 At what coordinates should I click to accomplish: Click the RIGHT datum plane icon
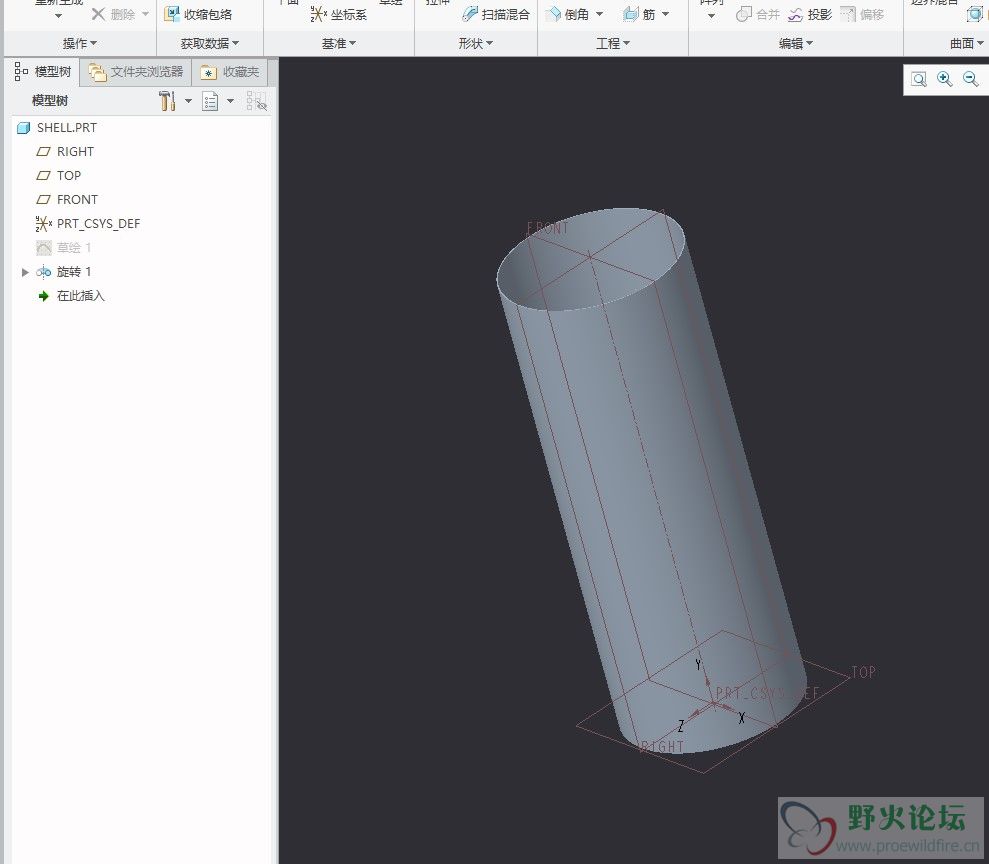coord(44,152)
